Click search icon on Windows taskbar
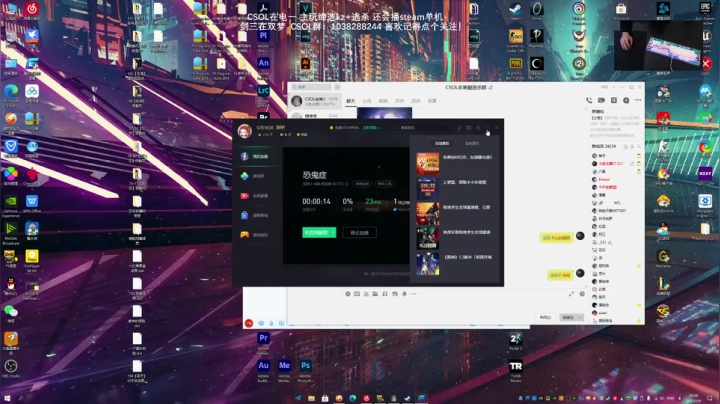Screen dimensions: 720x404 pyautogui.click(x=21, y=398)
